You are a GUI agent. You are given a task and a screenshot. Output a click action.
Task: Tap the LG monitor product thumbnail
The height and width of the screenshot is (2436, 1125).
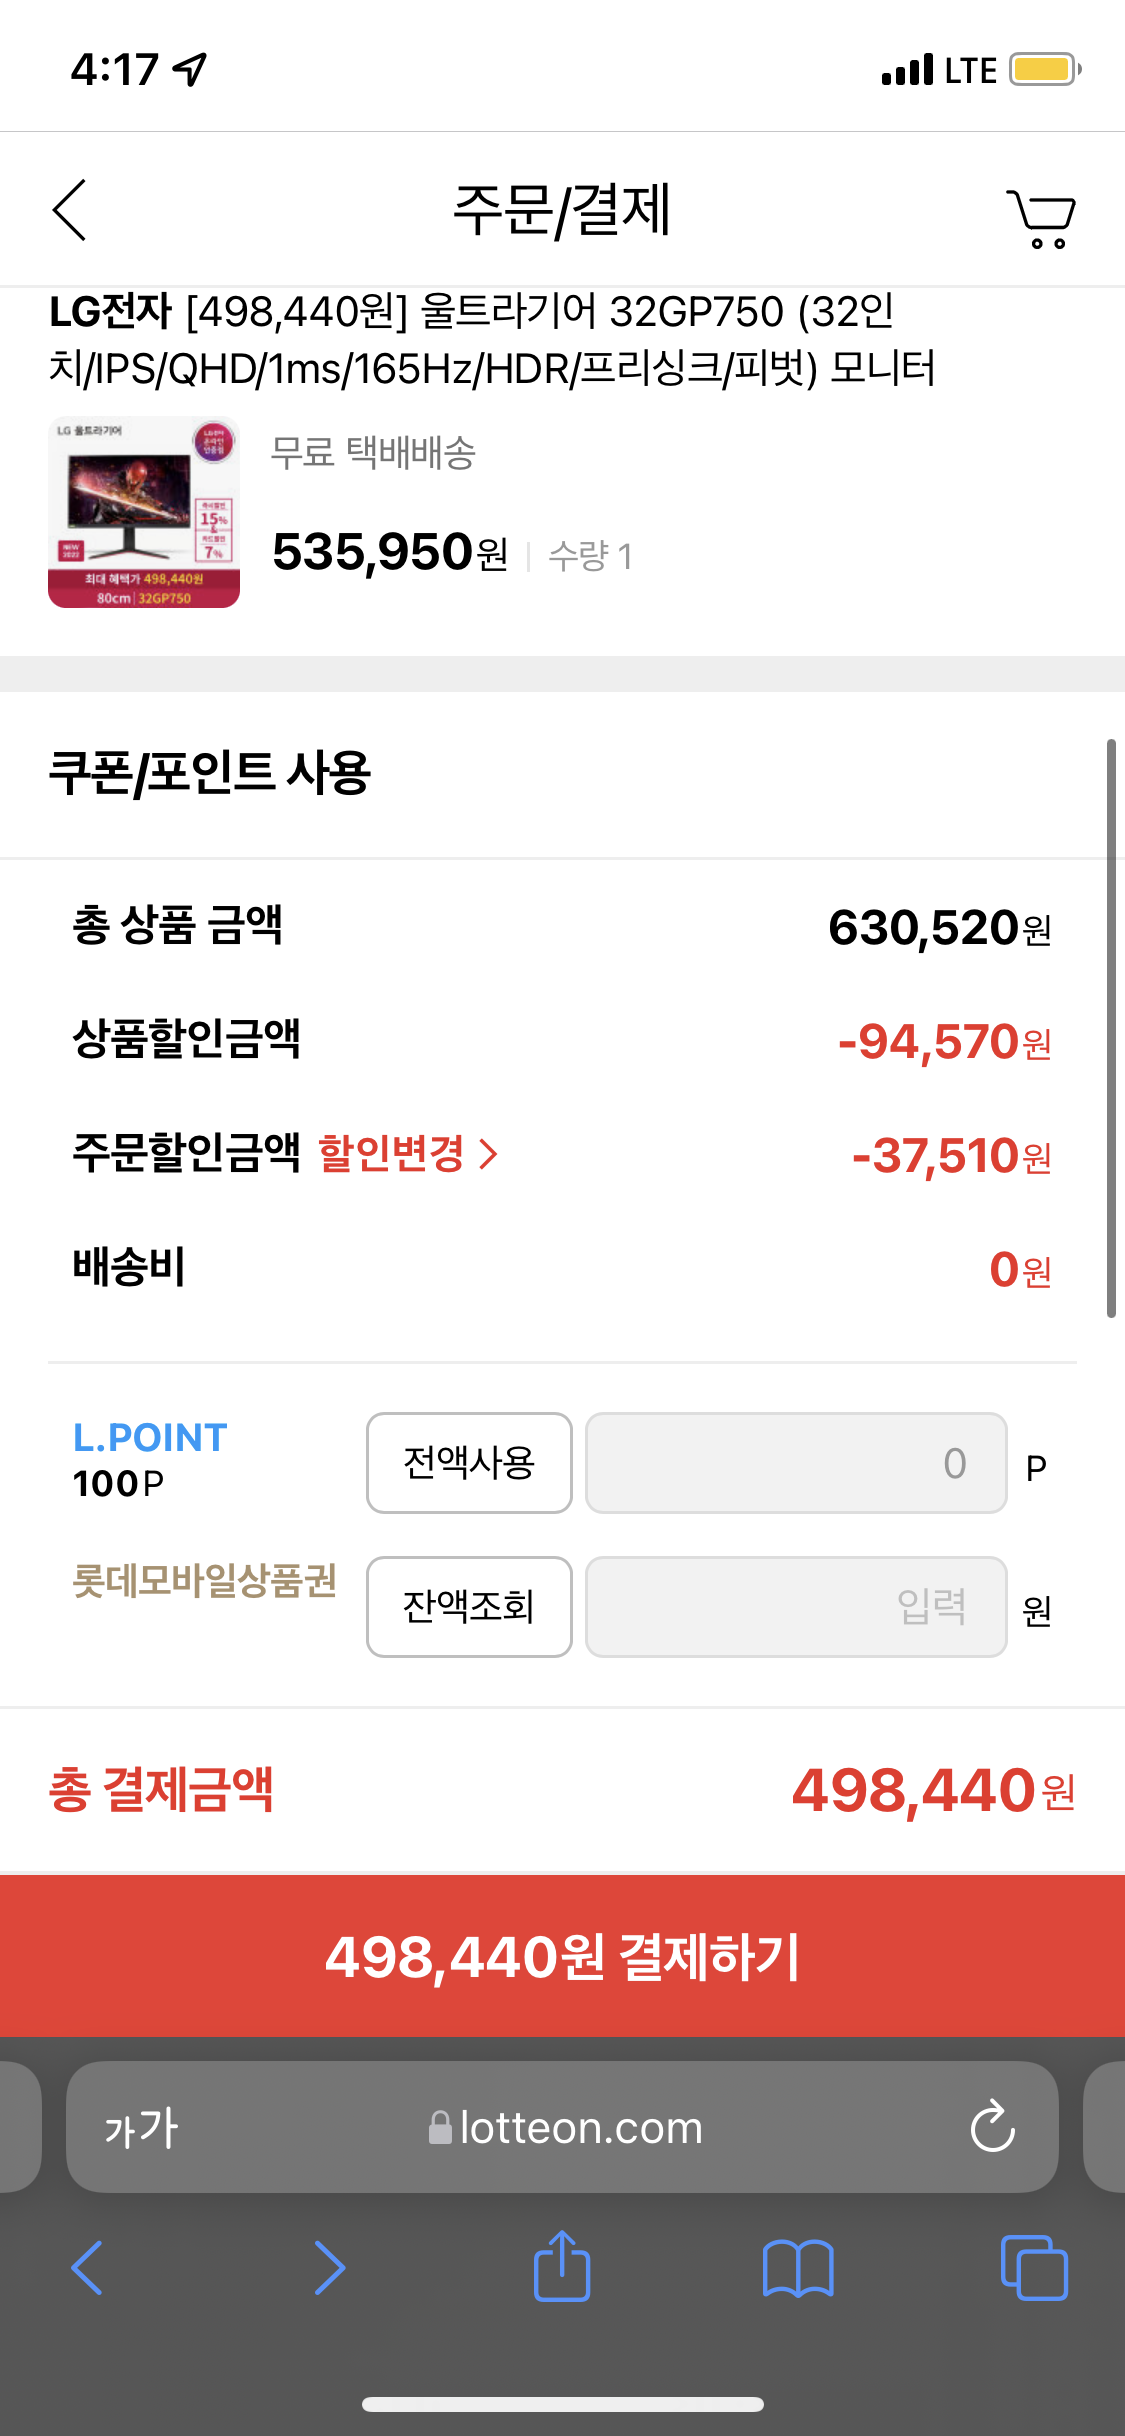click(x=144, y=512)
